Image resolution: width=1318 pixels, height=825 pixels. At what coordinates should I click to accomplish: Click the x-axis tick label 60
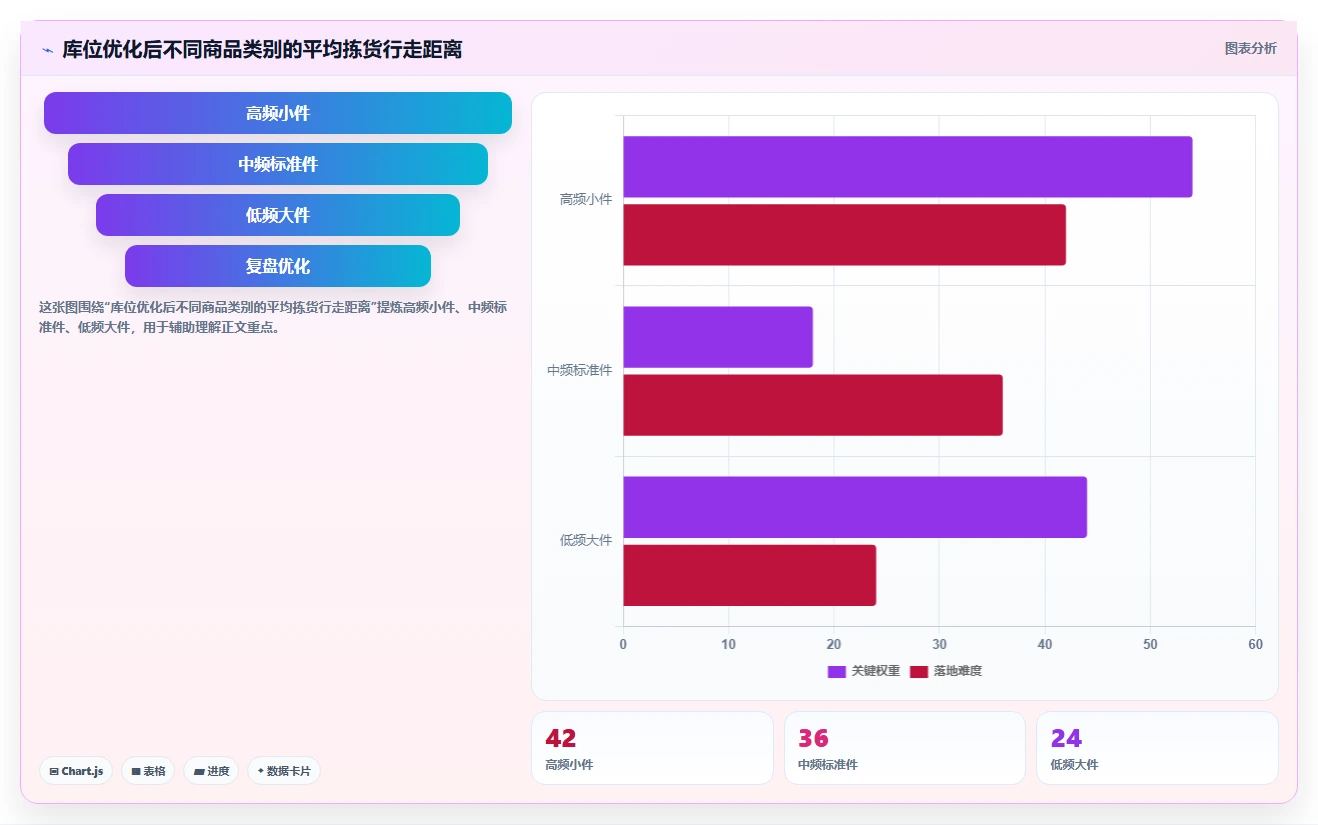(x=1255, y=645)
